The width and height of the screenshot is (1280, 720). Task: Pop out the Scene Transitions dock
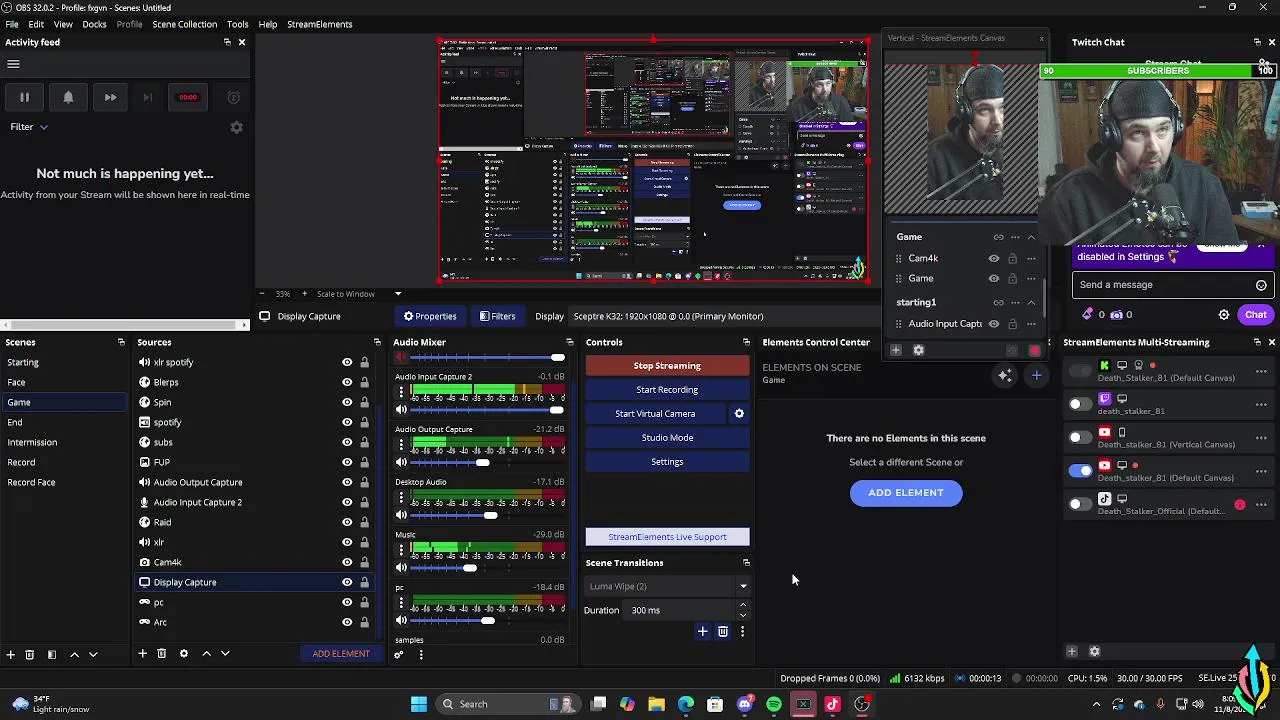pyautogui.click(x=746, y=563)
